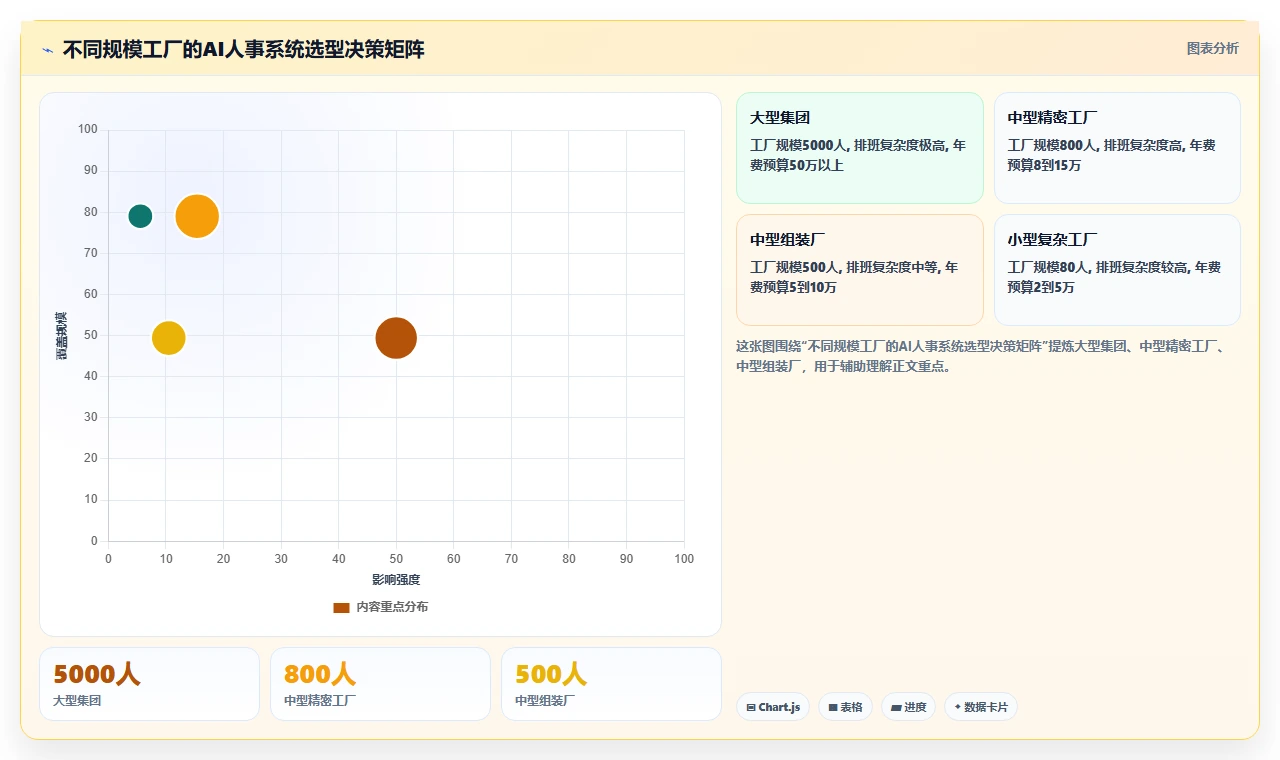
Task: Click text 工厂规模5000人, 排班复杂度极高
Action: pyautogui.click(x=848, y=145)
